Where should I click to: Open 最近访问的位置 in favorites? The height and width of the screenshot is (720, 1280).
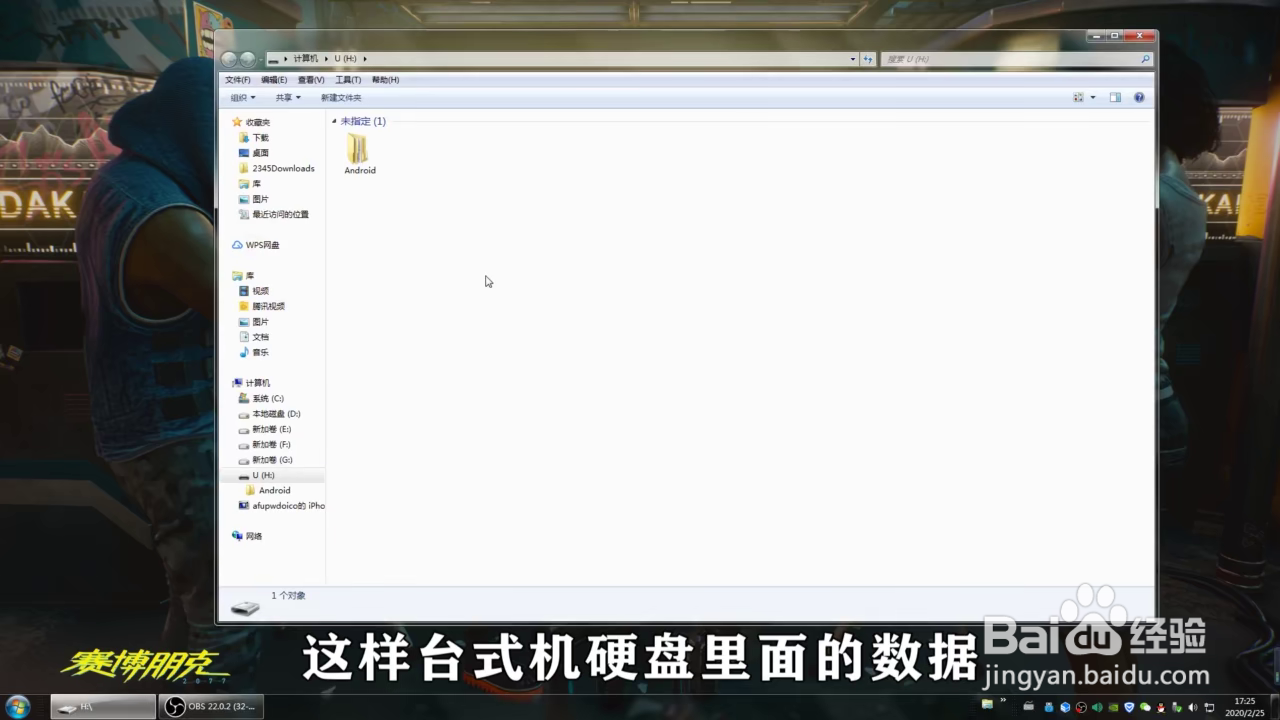tap(274, 214)
